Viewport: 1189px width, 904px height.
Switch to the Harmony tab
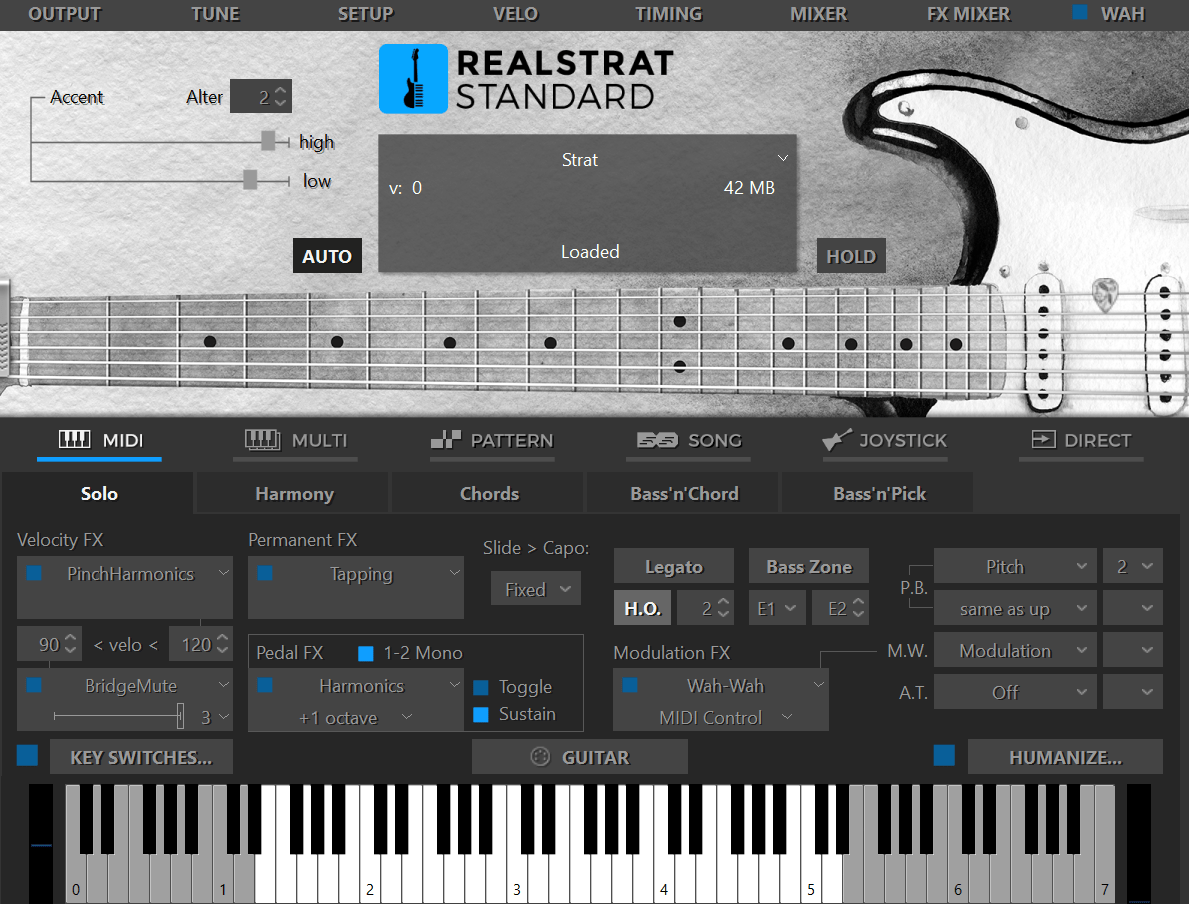coord(292,492)
